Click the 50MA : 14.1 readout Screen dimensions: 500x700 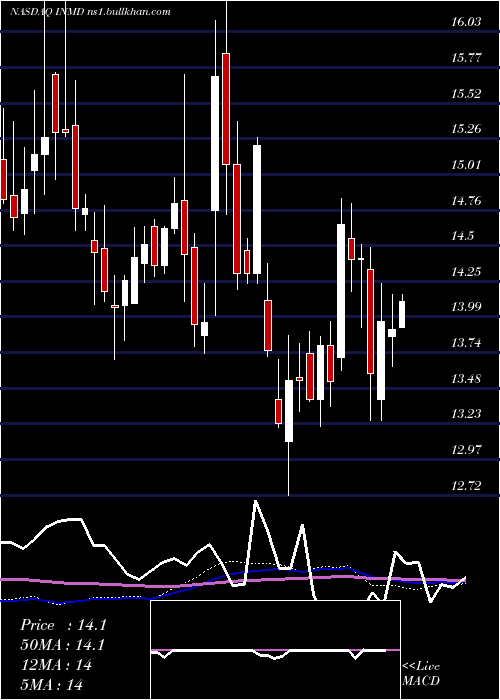point(63,645)
